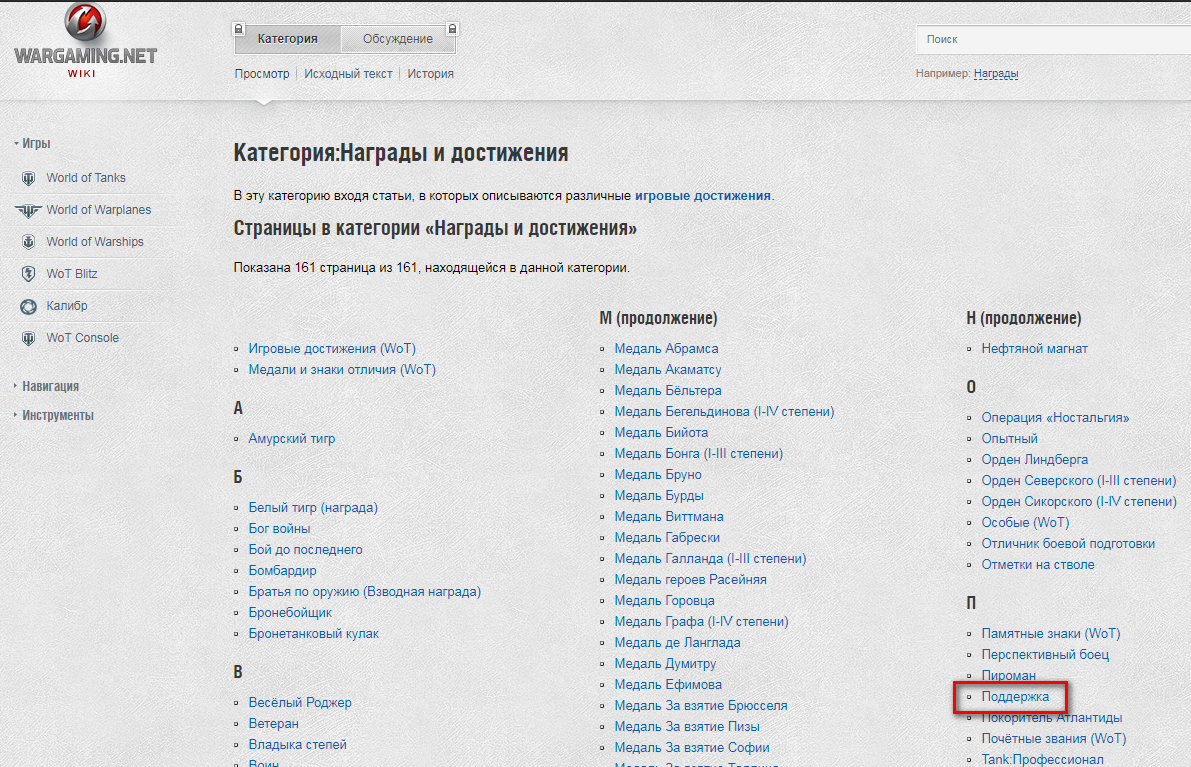Click in the Поиск search field
The image size is (1191, 767).
pyautogui.click(x=1050, y=39)
